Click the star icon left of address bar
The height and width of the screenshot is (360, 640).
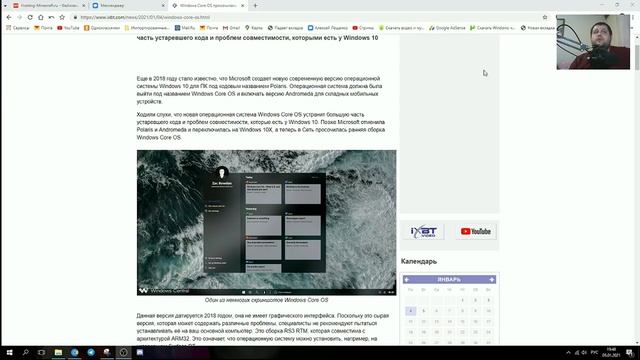pyautogui.click(x=62, y=17)
